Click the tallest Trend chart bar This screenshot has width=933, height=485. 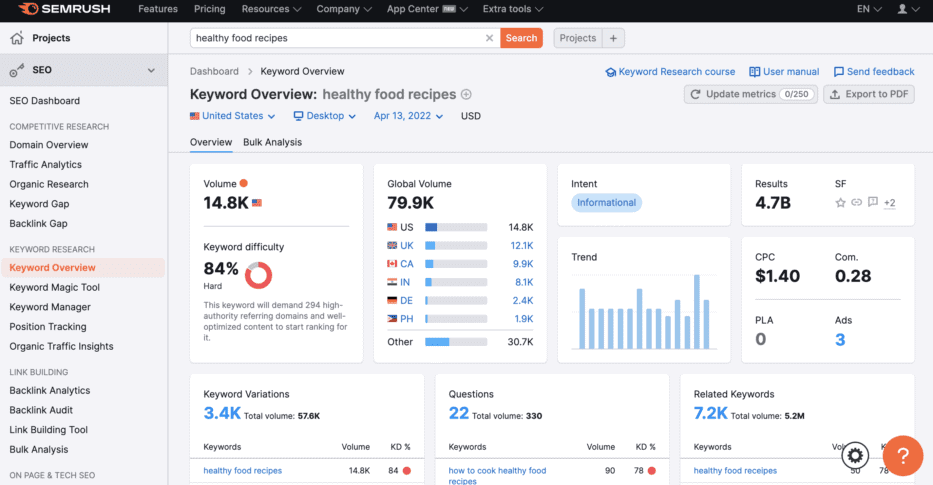(x=697, y=312)
